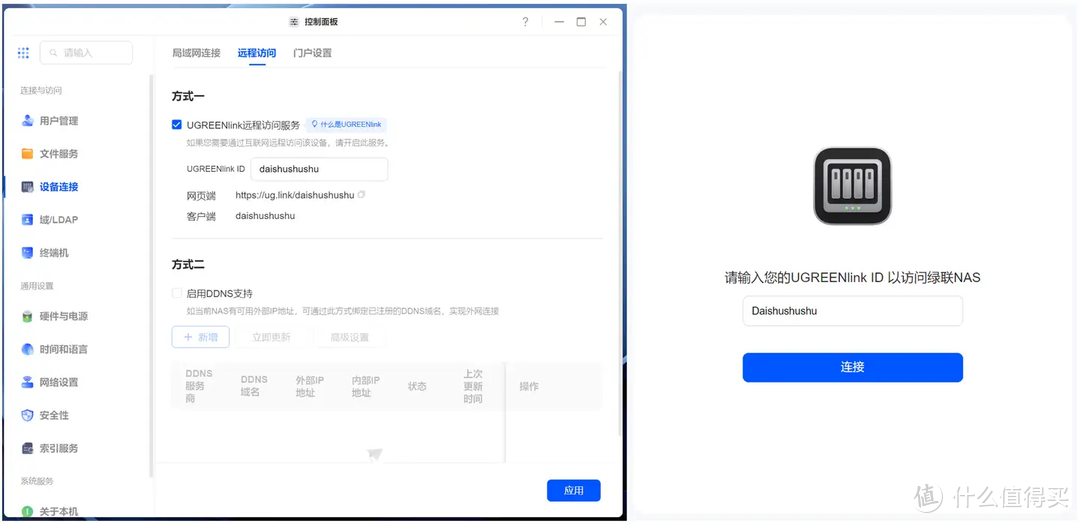Click the client (客户端) value daishushushu
This screenshot has width=1080, height=523.
[265, 216]
